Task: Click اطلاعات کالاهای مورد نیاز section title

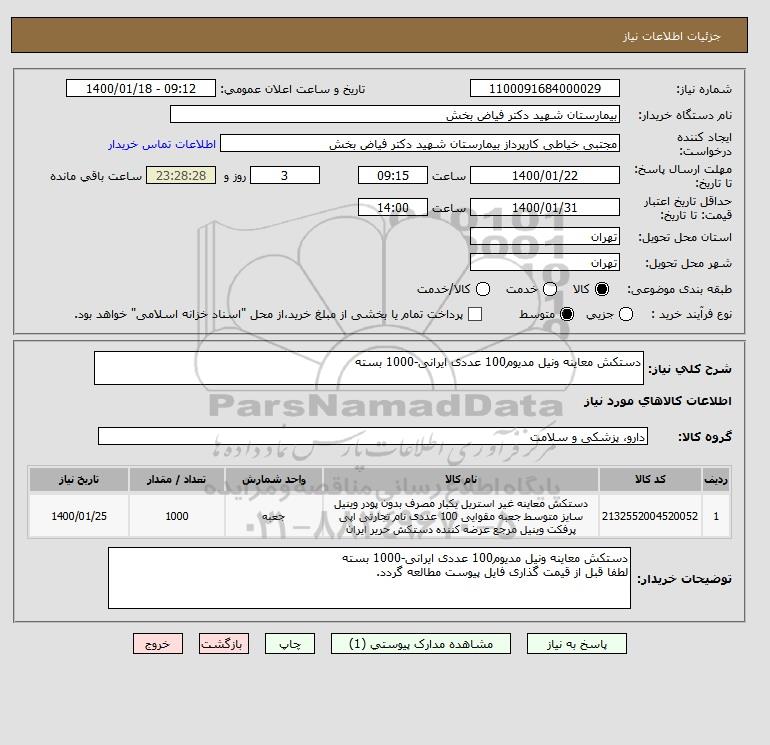Action: [x=658, y=401]
